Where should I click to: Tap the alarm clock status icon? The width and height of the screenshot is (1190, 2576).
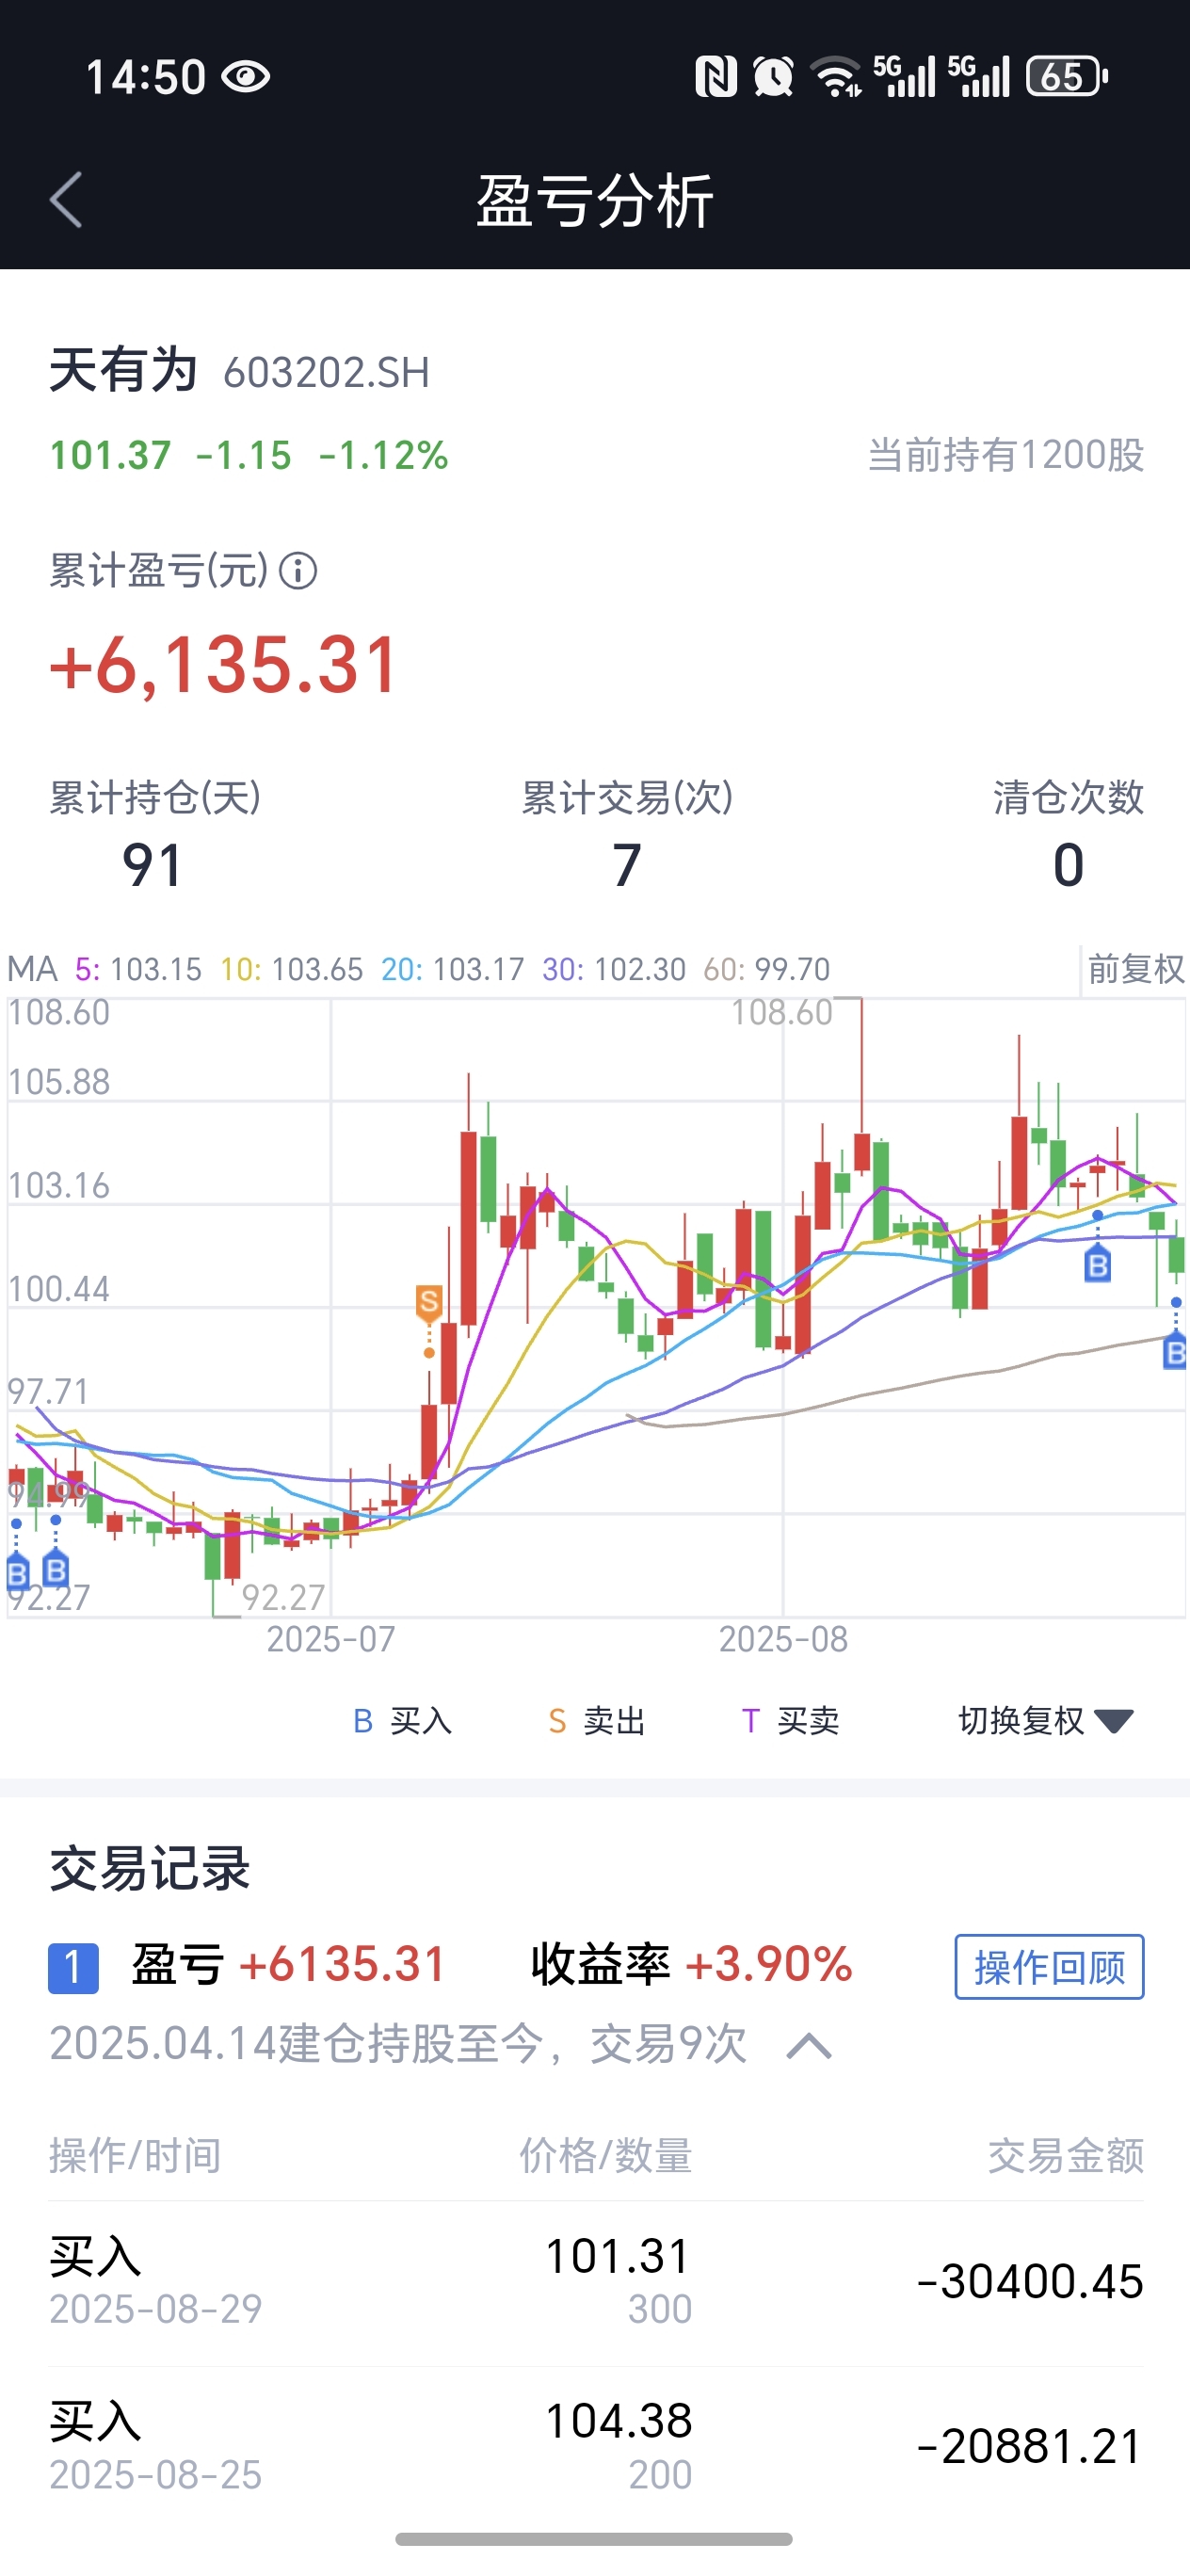click(x=773, y=77)
